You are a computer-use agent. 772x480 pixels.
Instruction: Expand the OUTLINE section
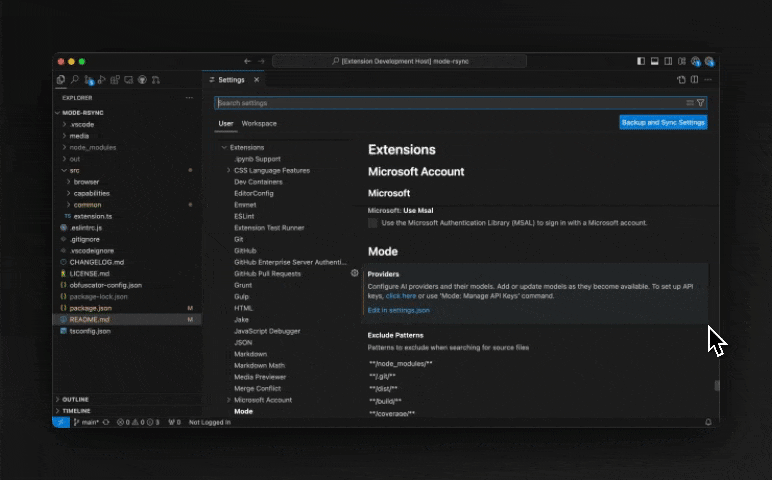coord(75,399)
